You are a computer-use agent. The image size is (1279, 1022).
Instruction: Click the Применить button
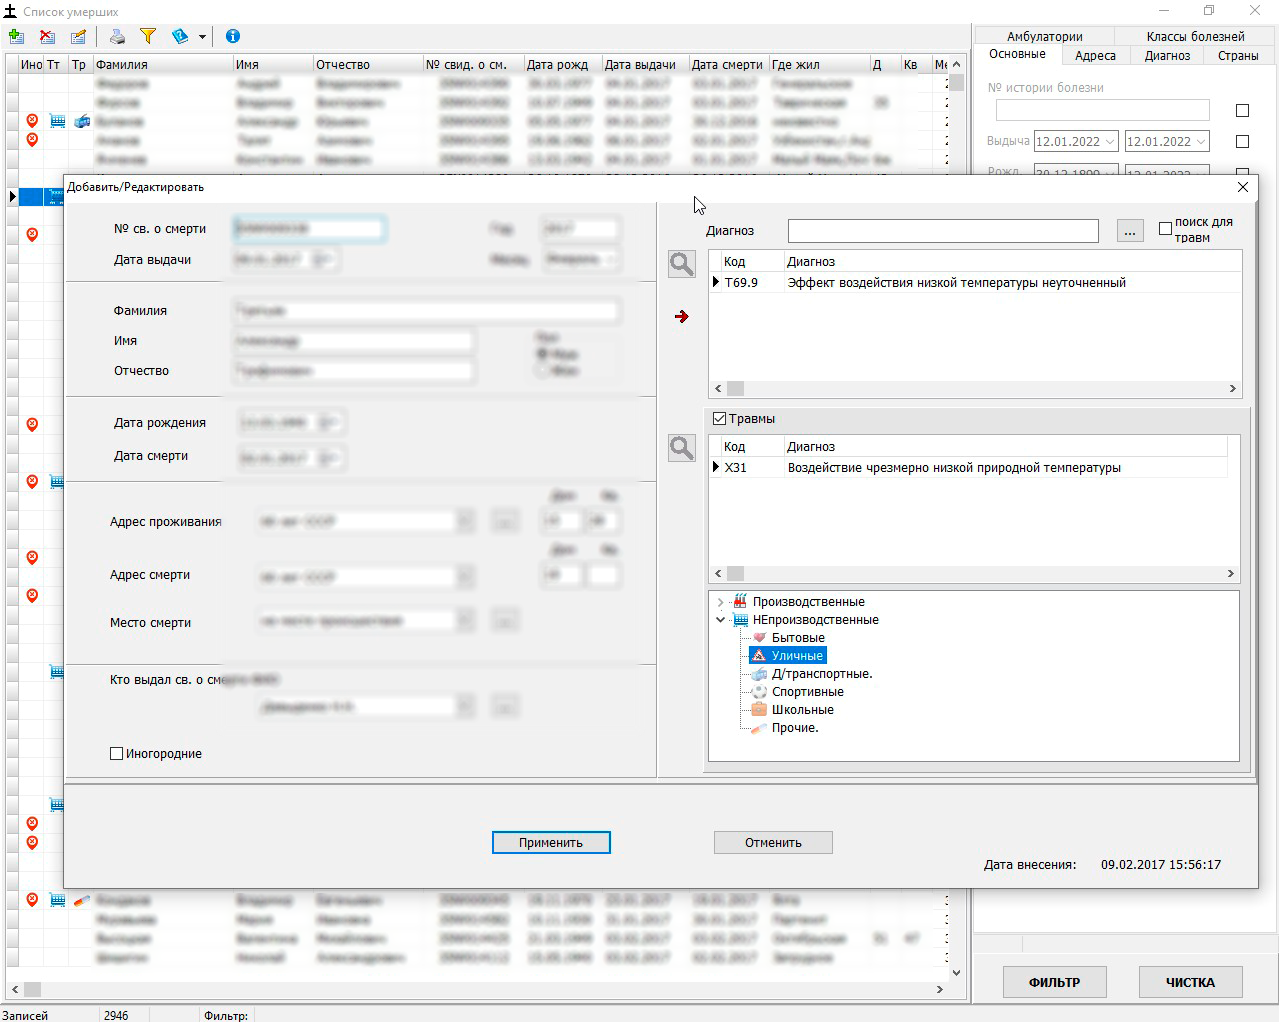click(x=551, y=843)
